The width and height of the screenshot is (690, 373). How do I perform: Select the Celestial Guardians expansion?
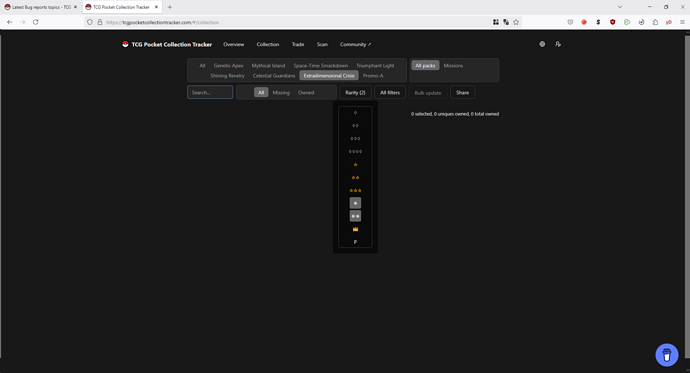coord(274,76)
